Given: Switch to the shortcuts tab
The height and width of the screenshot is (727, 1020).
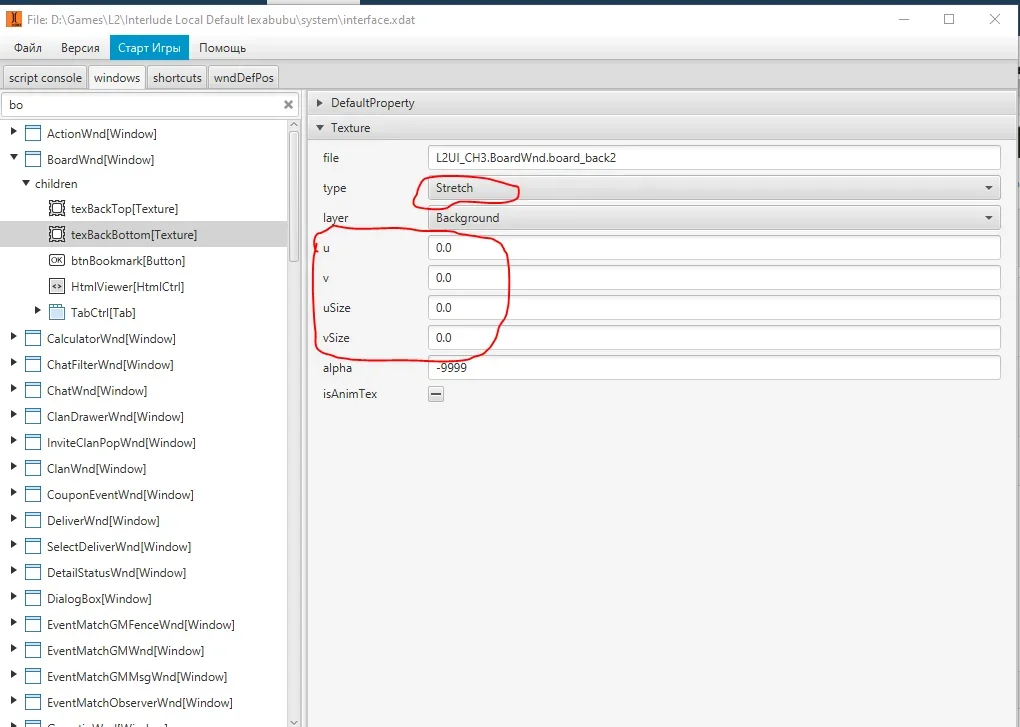Looking at the screenshot, I should (177, 78).
